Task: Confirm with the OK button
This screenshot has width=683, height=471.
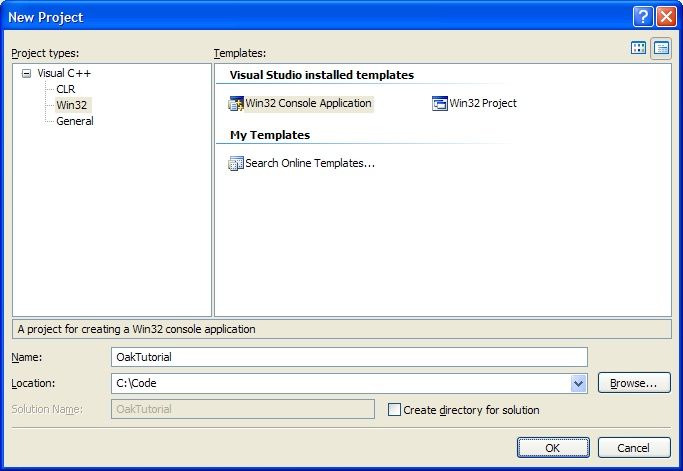Action: pyautogui.click(x=553, y=447)
